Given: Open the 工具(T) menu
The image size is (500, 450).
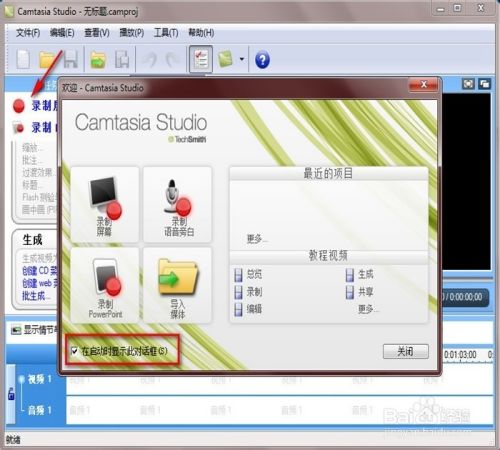Looking at the screenshot, I should pyautogui.click(x=166, y=33).
